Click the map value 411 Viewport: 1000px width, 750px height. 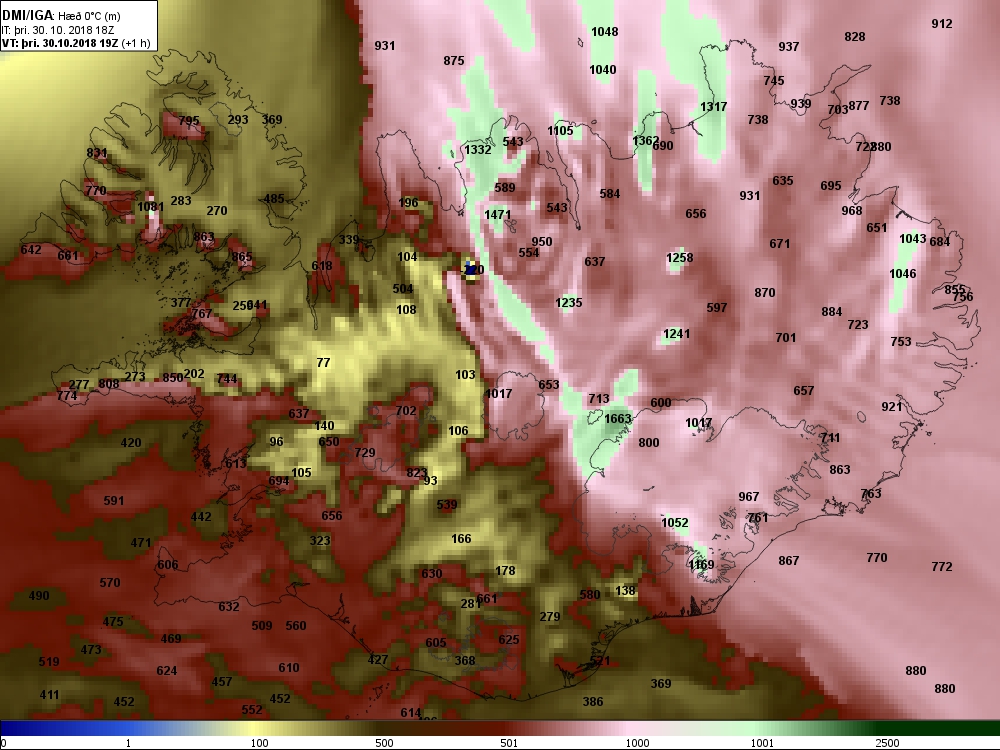coord(49,695)
